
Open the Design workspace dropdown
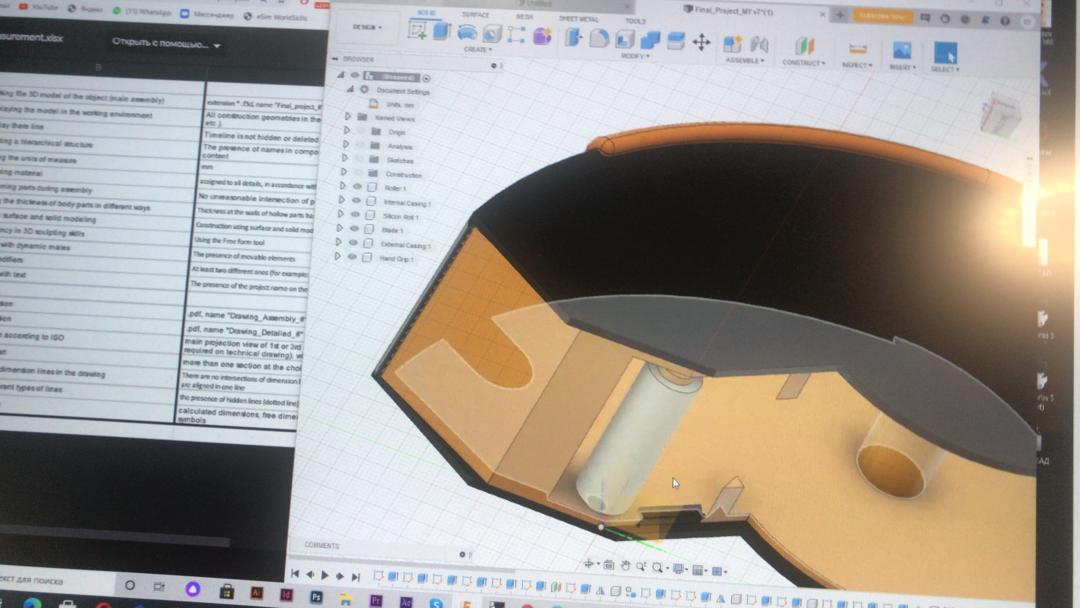[x=365, y=27]
